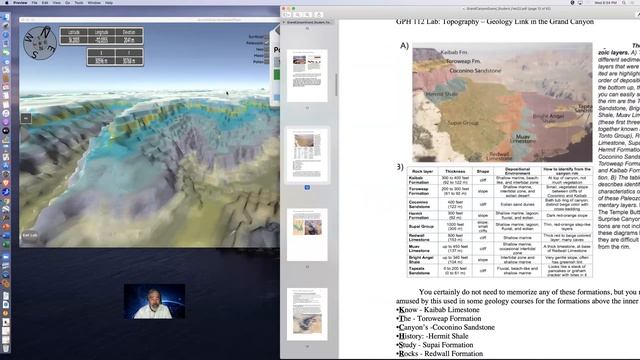Click the Latitude readout box
This screenshot has height=360, width=640.
(x=74, y=36)
